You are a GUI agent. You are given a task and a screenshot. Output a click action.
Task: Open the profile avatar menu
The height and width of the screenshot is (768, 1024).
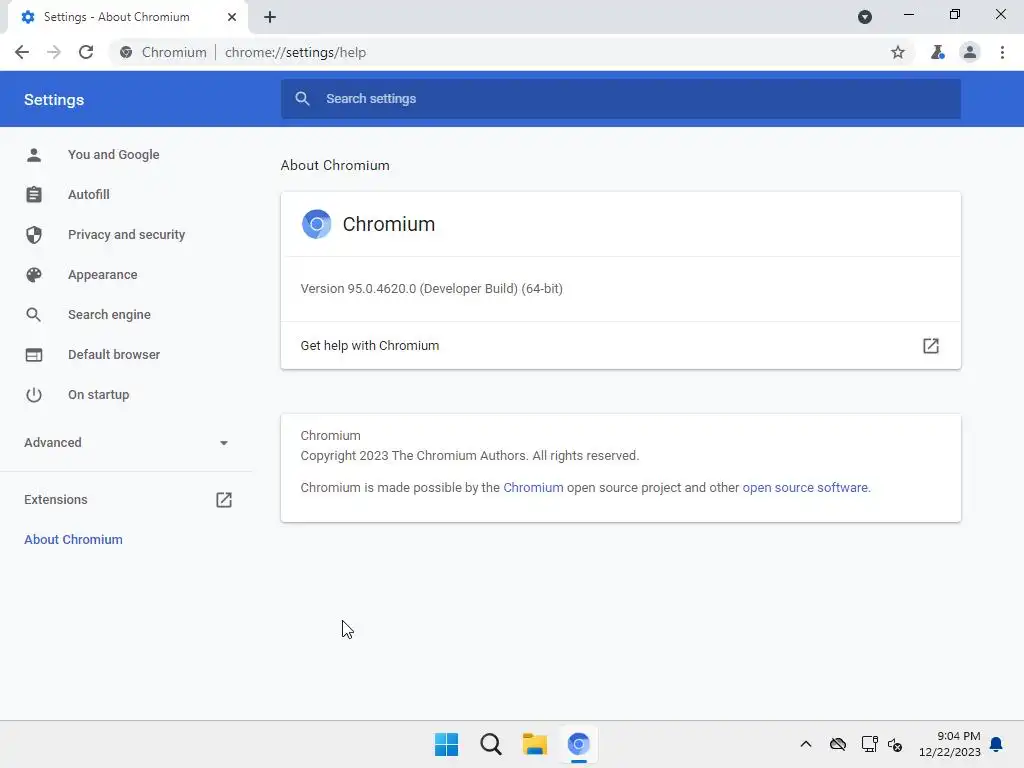click(x=970, y=52)
